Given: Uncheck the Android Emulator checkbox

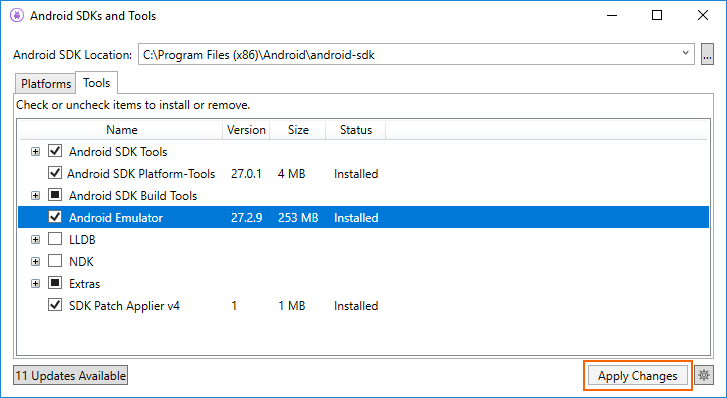Looking at the screenshot, I should point(55,217).
